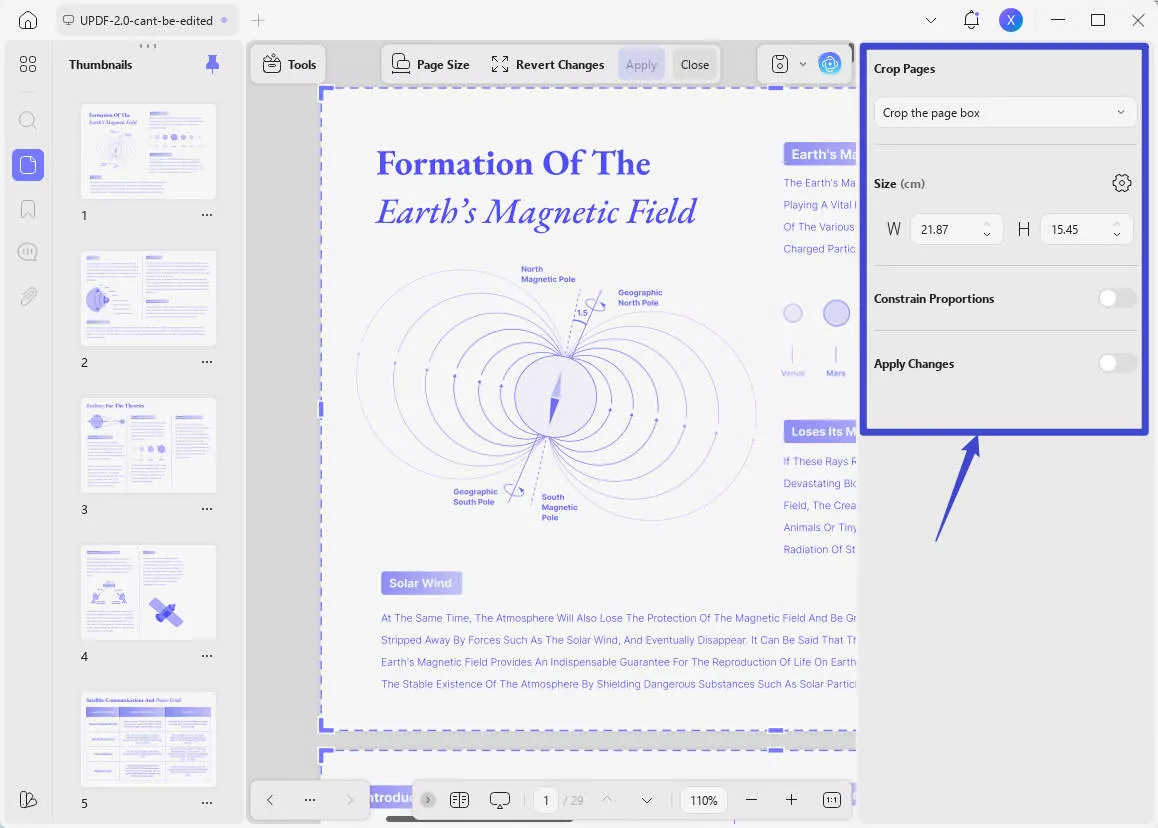Viewport: 1158px width, 828px height.
Task: Enable Constrain Proportions
Action: pos(1116,298)
